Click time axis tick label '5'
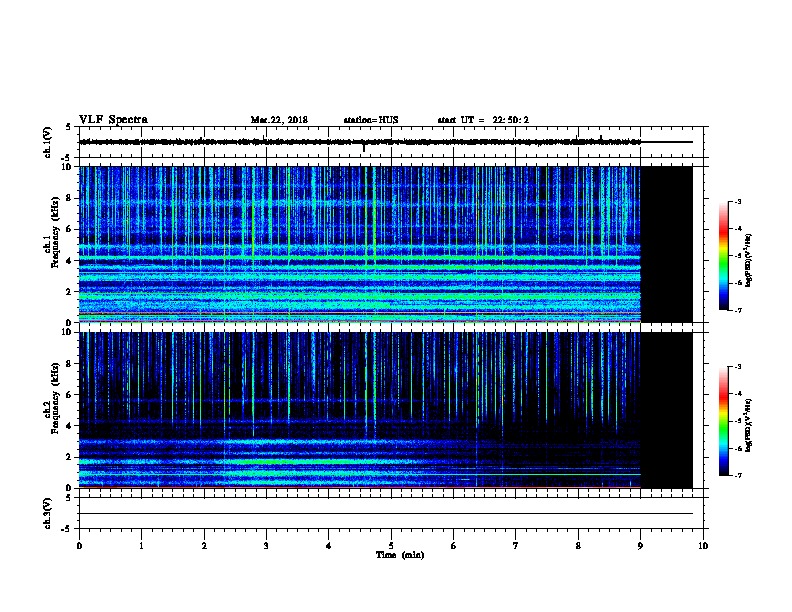This screenshot has height=612, width=792. (391, 546)
